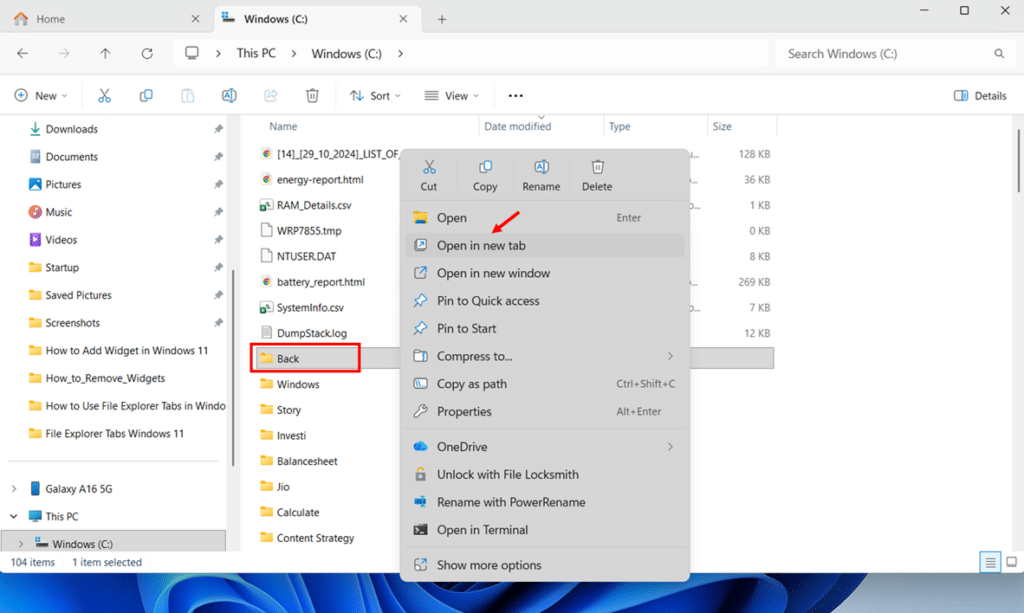Go forward with the forward arrow

pos(64,54)
